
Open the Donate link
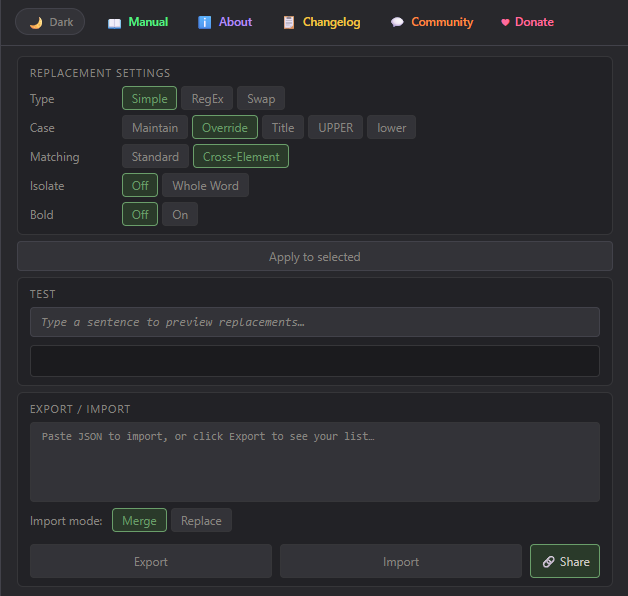click(x=534, y=22)
